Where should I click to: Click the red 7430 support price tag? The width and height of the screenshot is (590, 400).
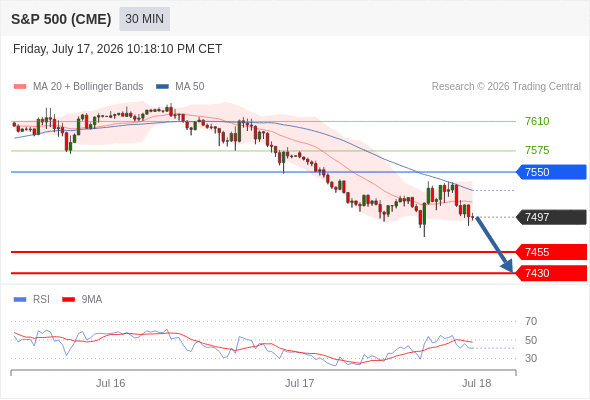pyautogui.click(x=551, y=273)
